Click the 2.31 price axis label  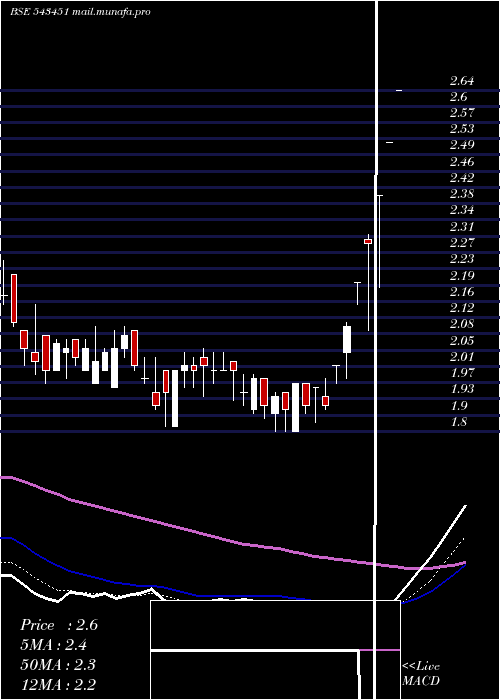point(462,226)
